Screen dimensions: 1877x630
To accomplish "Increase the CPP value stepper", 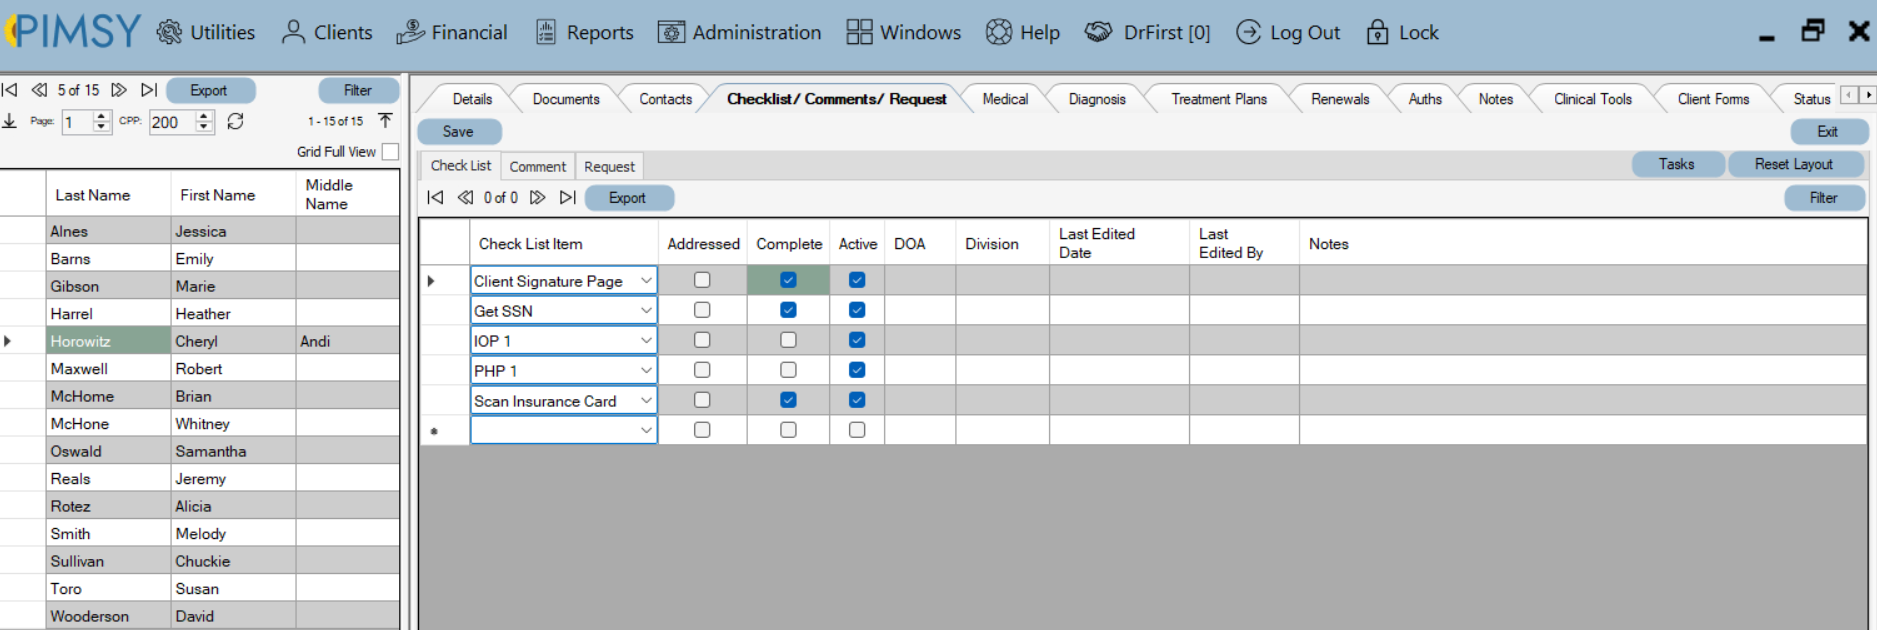I will click(x=204, y=116).
